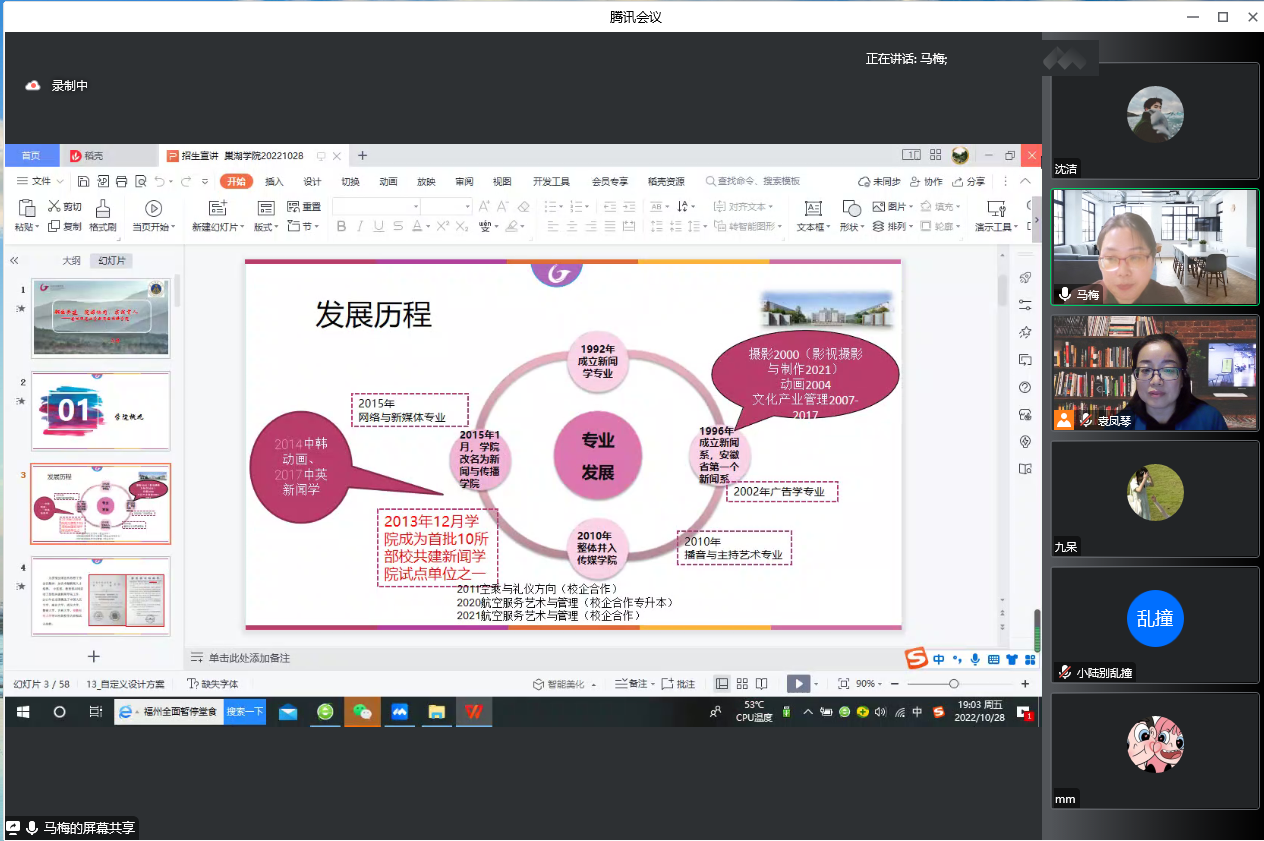Click the Cut (剪切) scissors icon
This screenshot has width=1264, height=841.
coord(55,207)
